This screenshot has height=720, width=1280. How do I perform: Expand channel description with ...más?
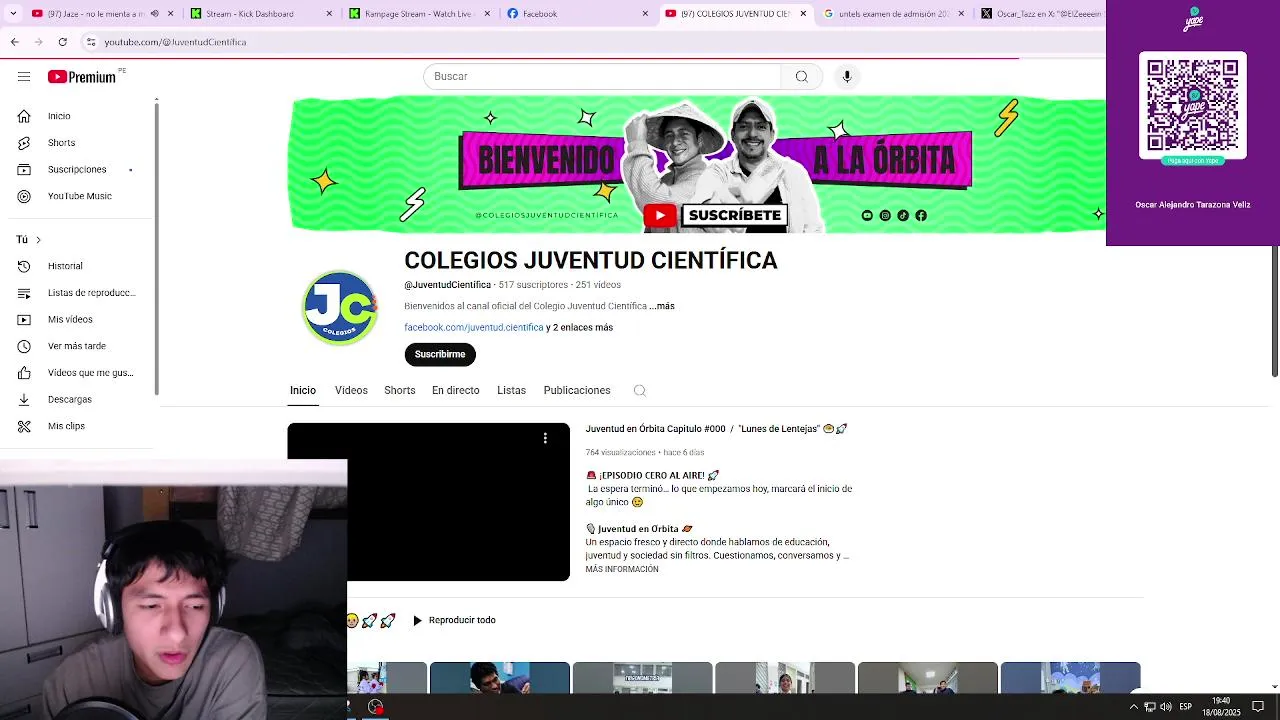point(662,306)
